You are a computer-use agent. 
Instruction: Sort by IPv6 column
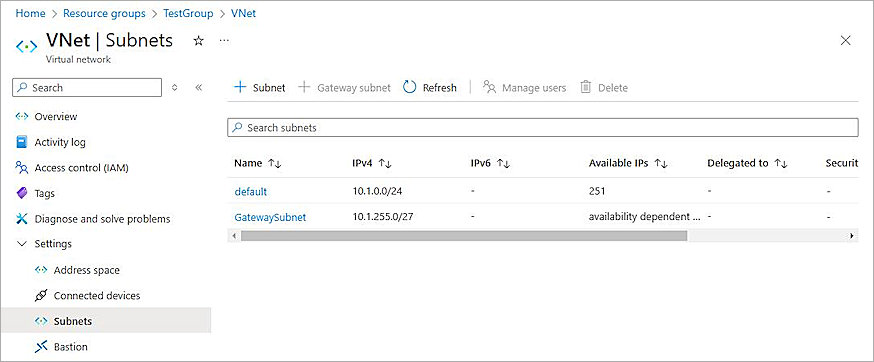491,163
